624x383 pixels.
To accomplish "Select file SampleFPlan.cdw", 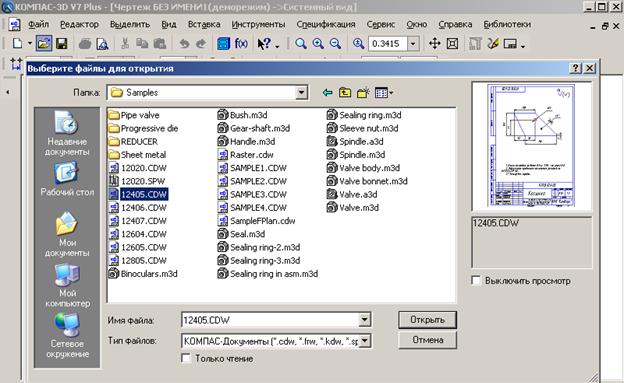I will pyautogui.click(x=257, y=221).
